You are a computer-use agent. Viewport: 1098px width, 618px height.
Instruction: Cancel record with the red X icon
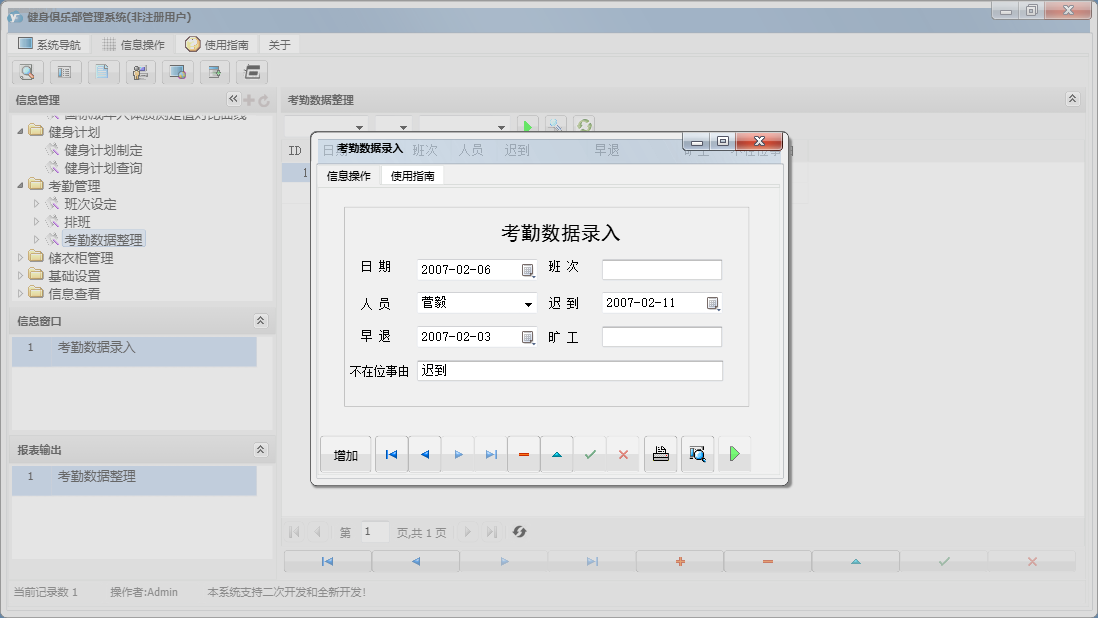click(x=625, y=453)
